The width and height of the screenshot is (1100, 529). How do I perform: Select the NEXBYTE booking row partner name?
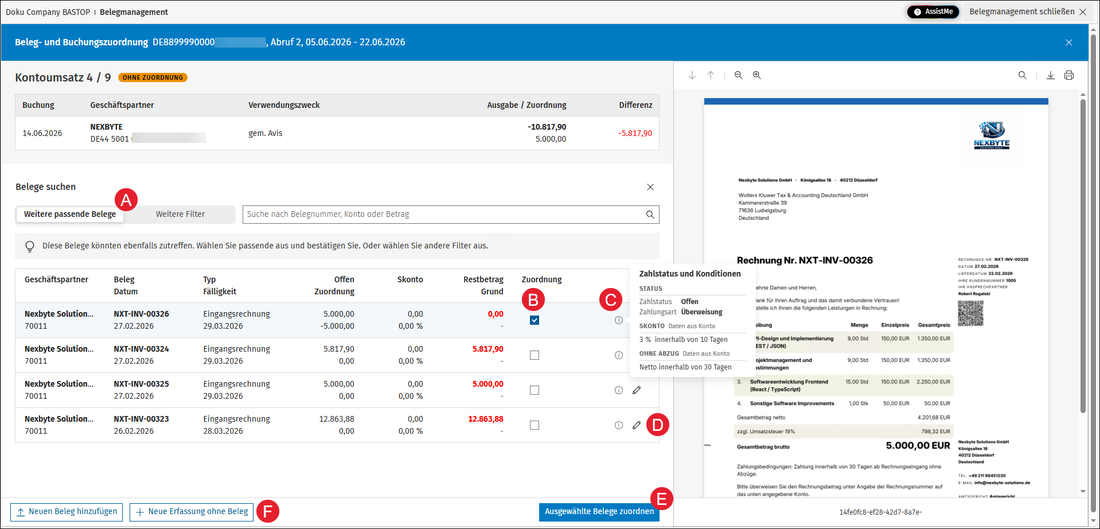[107, 127]
